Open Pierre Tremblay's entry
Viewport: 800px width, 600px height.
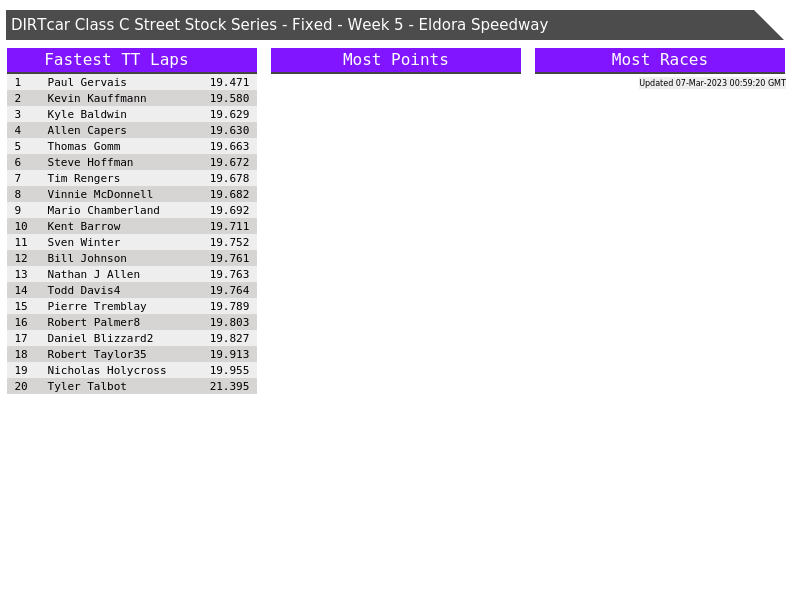(x=97, y=306)
